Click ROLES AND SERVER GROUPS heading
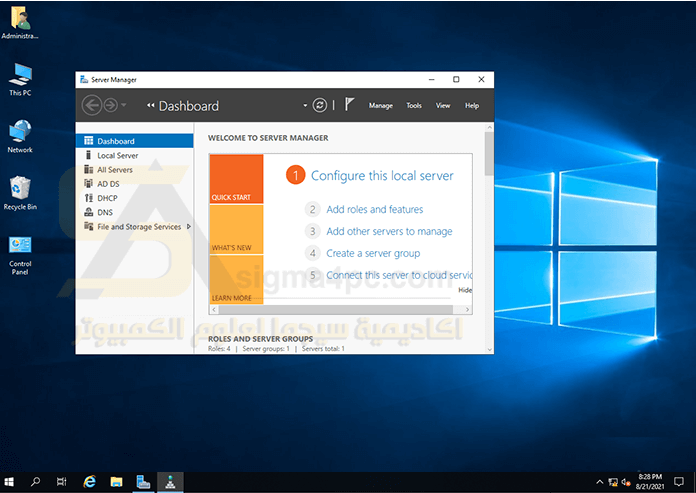Screen dimensions: 696x493 [x=261, y=339]
